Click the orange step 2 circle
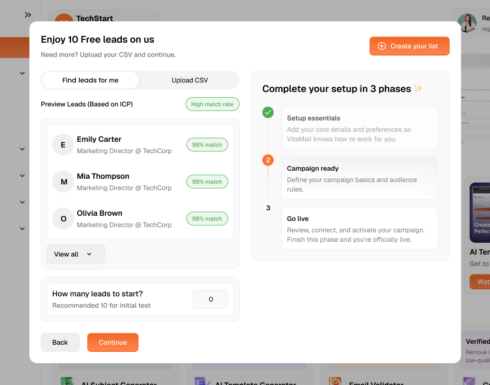Viewport: 490px width, 385px height. 268,160
